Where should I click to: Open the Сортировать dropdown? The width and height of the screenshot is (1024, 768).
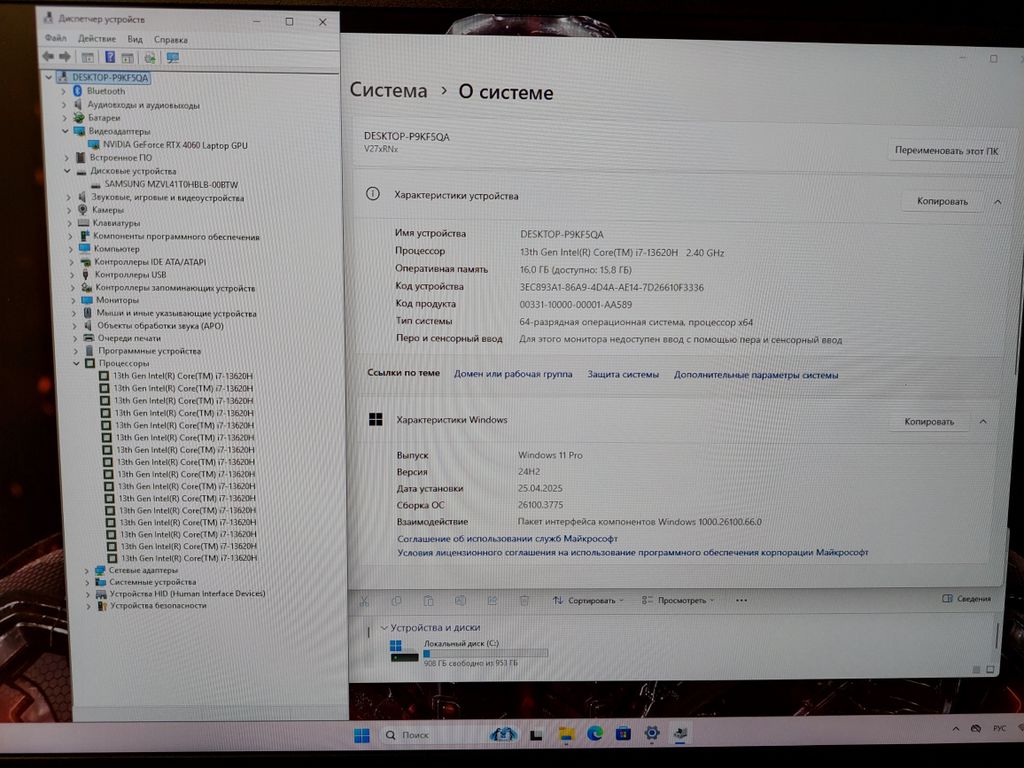point(590,600)
